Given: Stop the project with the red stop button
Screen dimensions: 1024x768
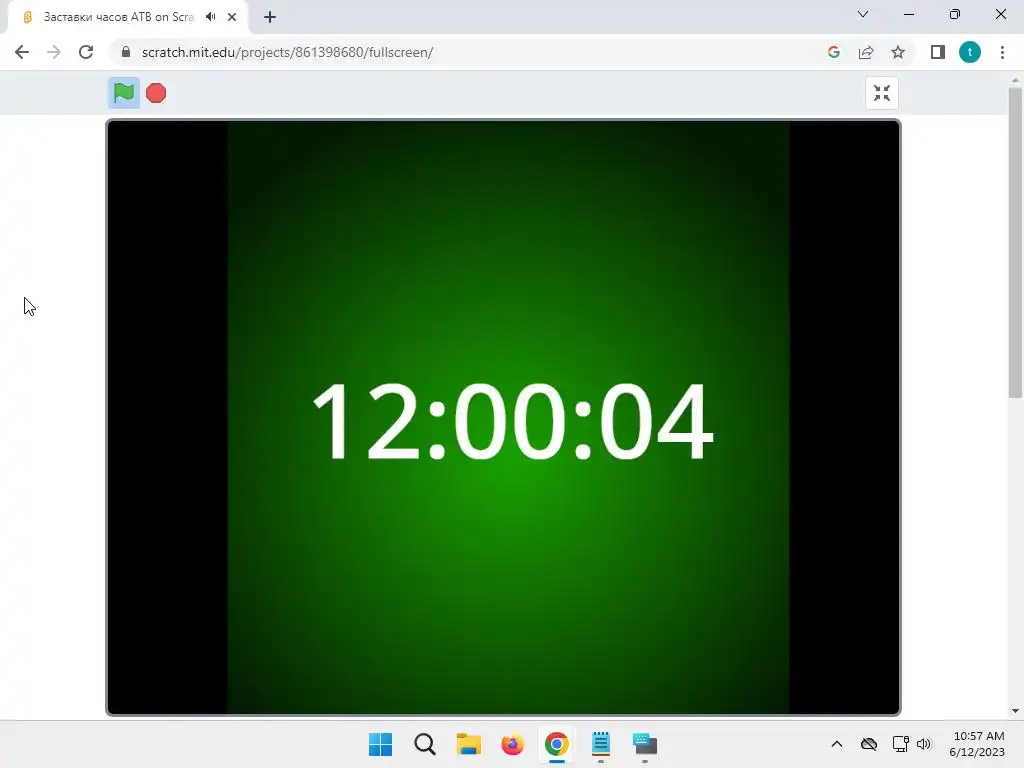Looking at the screenshot, I should tap(156, 93).
